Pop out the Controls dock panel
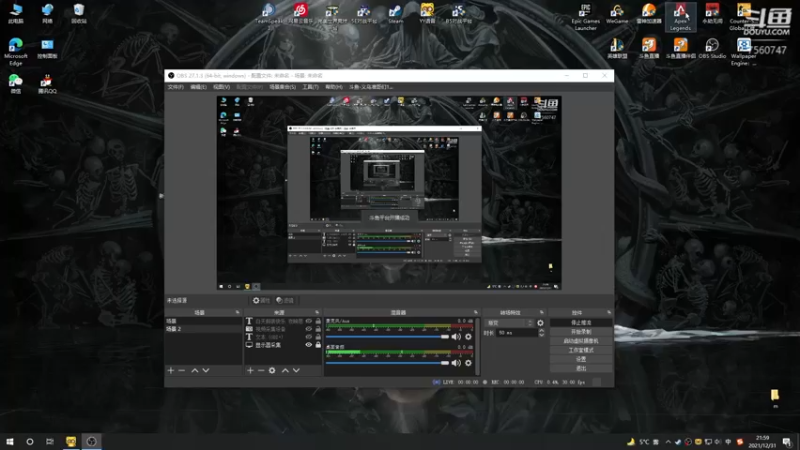The image size is (800, 450). point(609,312)
